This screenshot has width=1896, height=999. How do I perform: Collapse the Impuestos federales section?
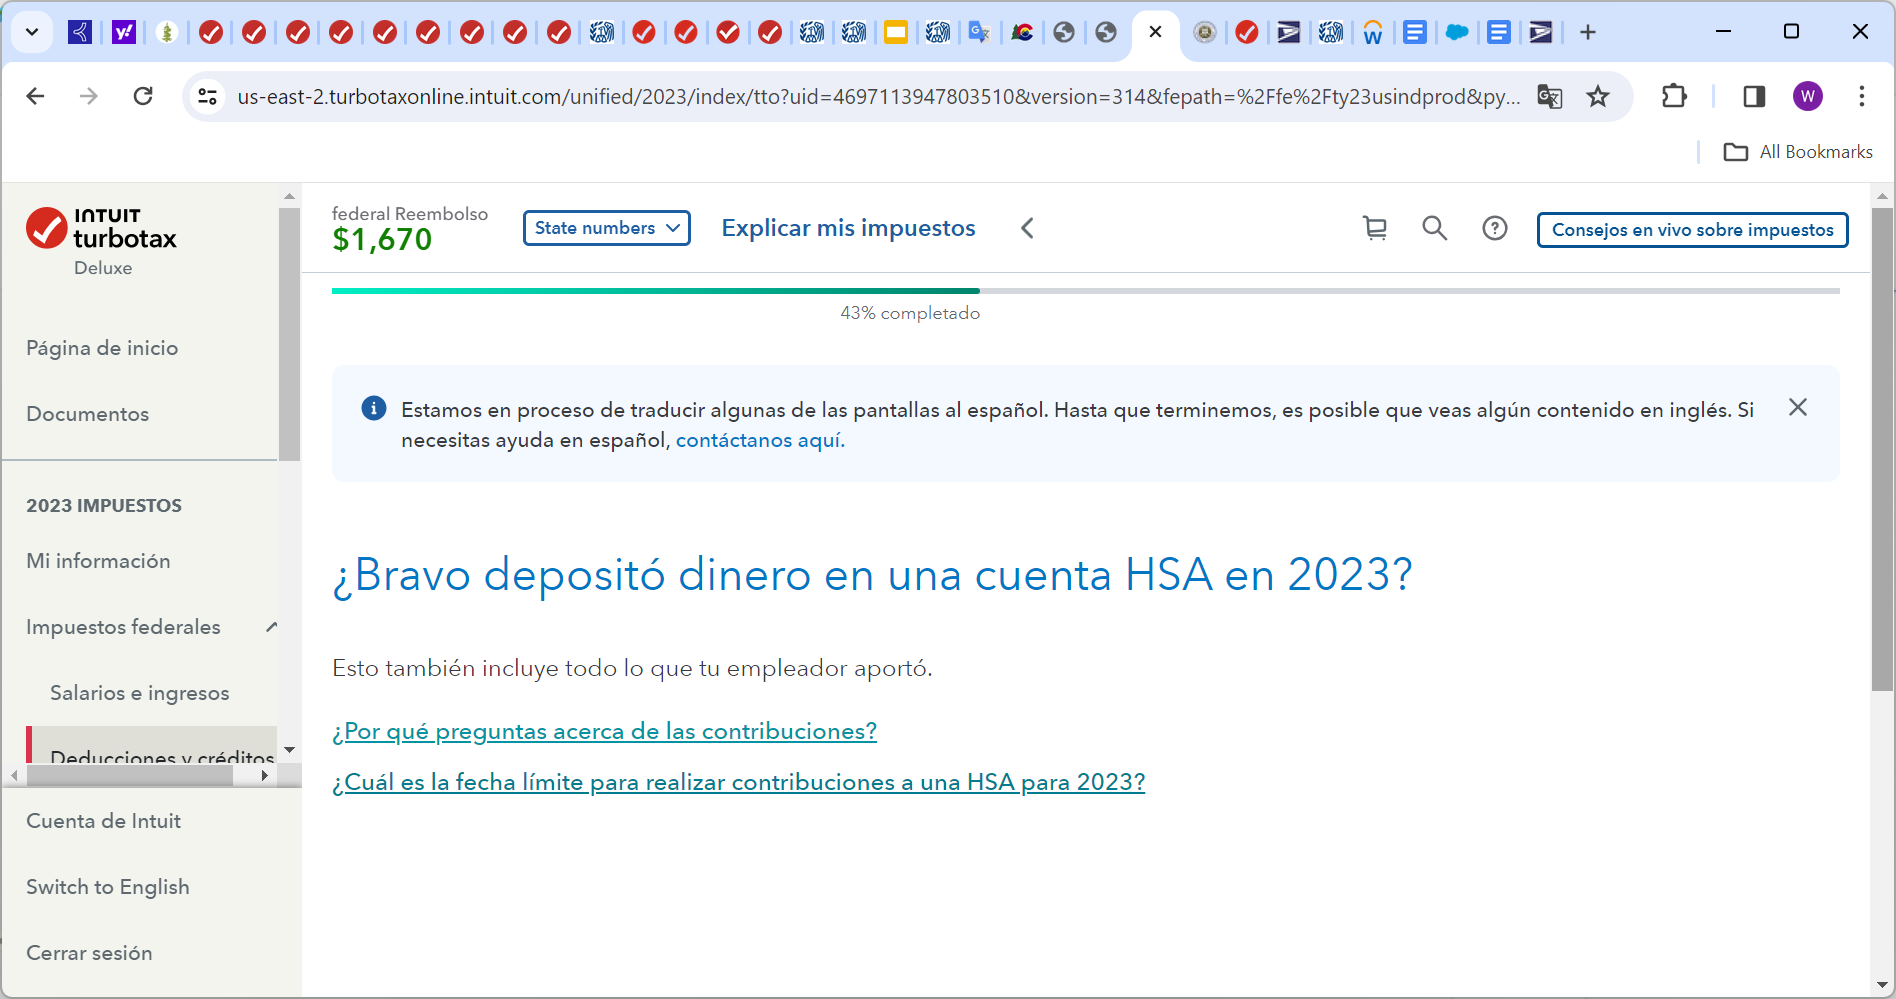(271, 627)
